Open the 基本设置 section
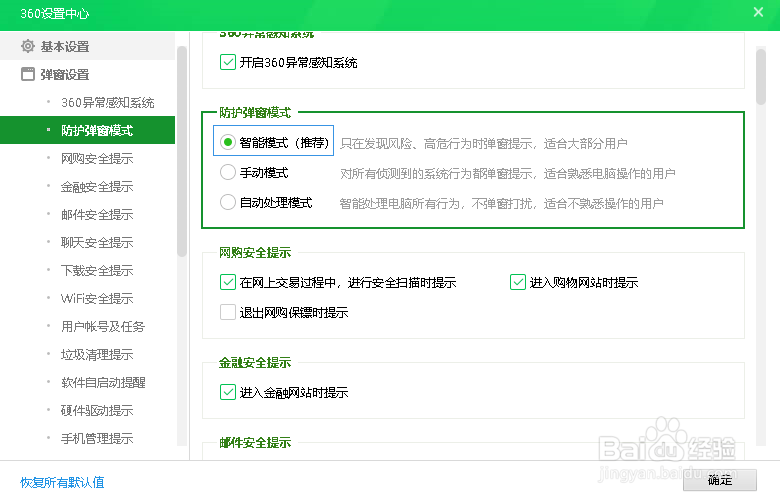 [88, 46]
